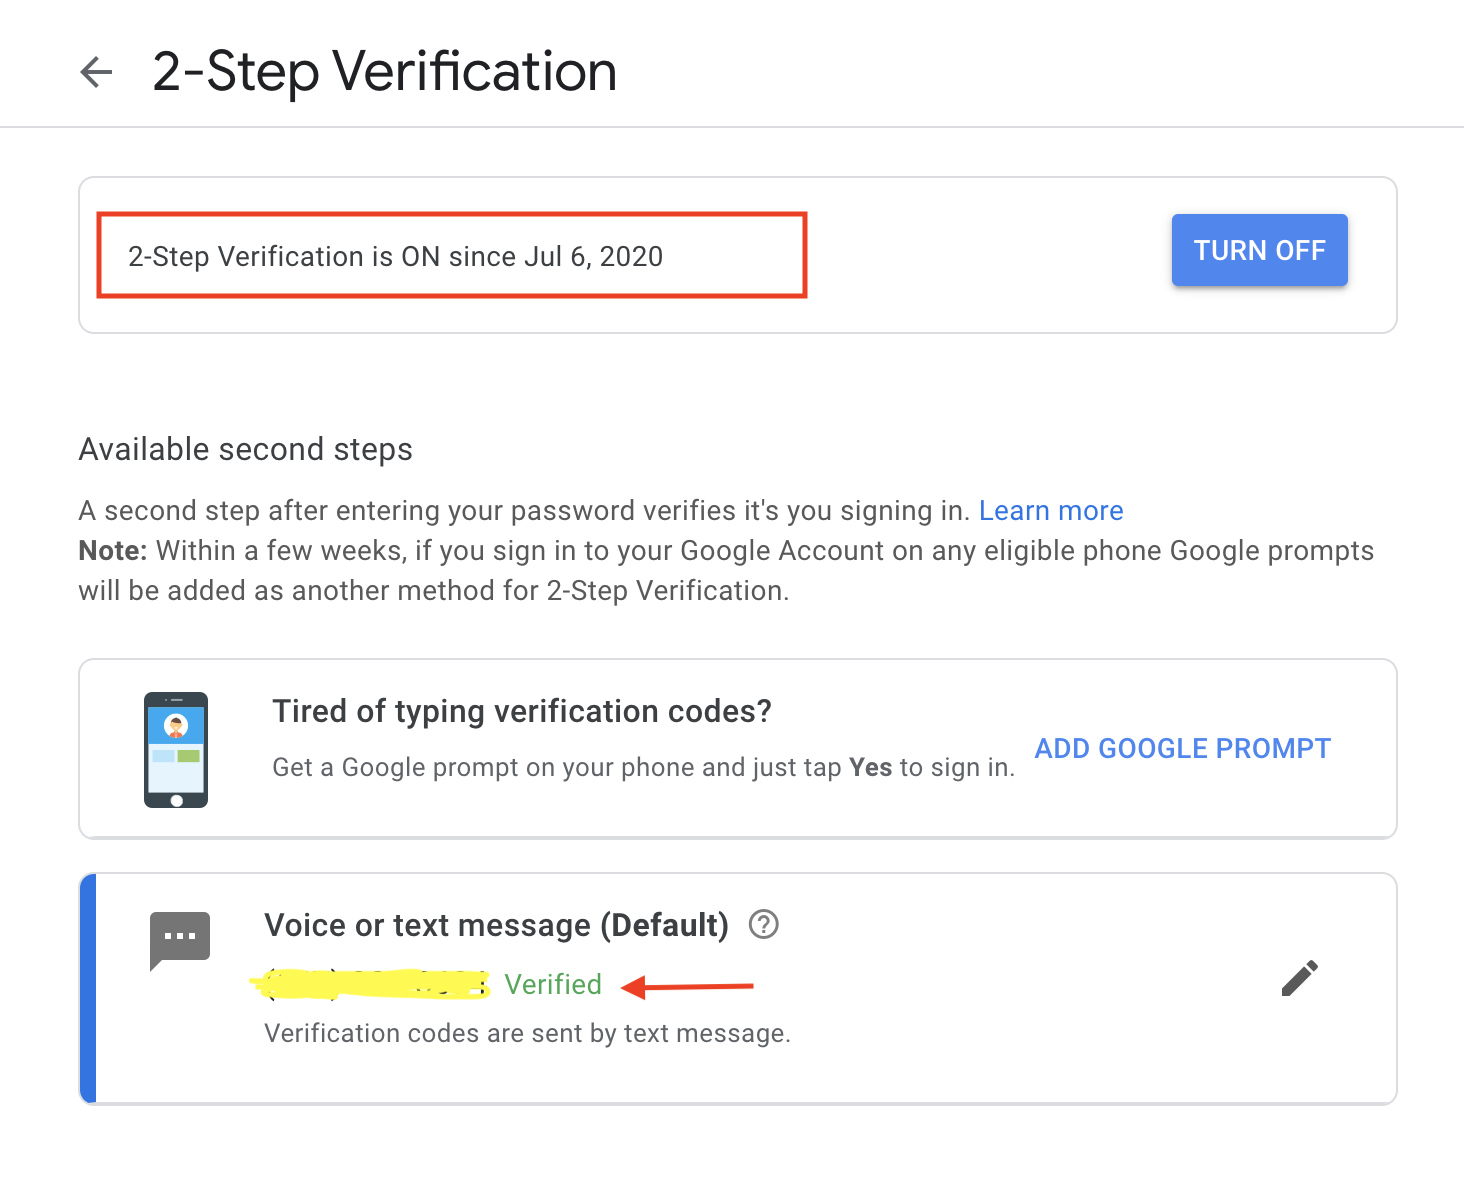Select the Voice or text message (Default) heading

click(x=496, y=925)
